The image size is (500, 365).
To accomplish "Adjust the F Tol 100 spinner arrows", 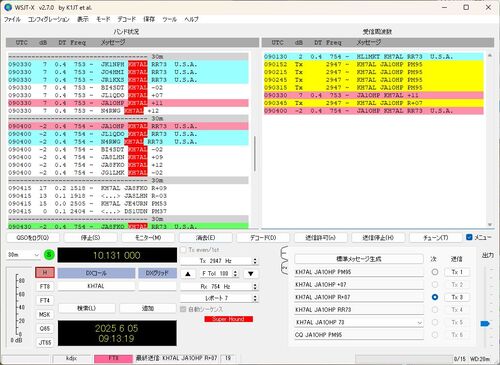I will point(235,274).
